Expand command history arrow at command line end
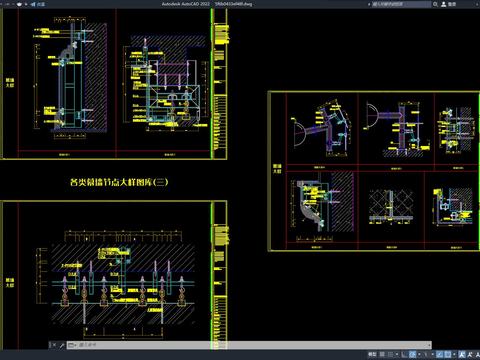 click(x=429, y=345)
